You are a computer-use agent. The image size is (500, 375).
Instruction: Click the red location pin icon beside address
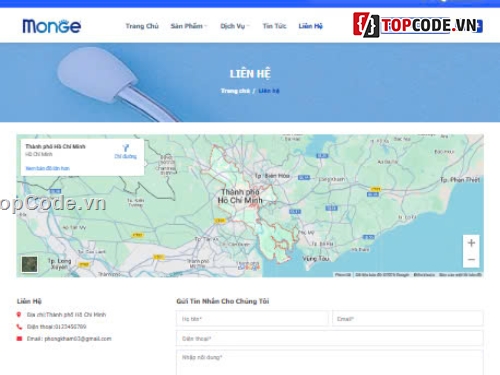pyautogui.click(x=19, y=314)
